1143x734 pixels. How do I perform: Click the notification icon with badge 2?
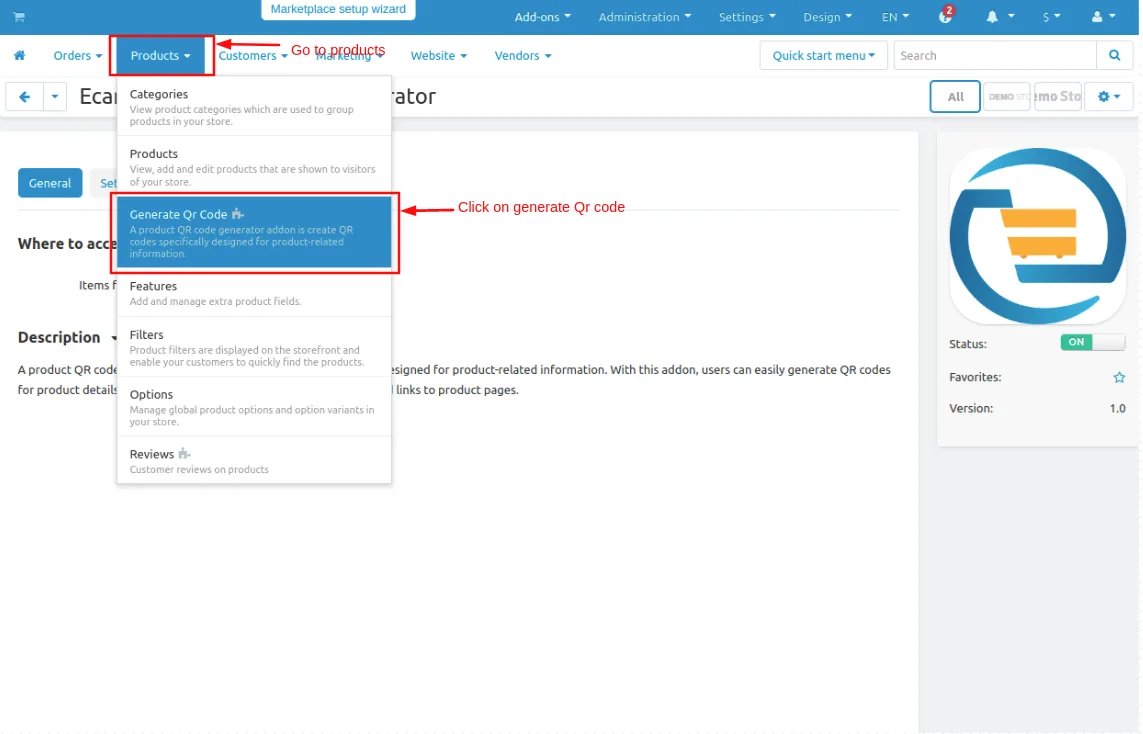pos(945,15)
